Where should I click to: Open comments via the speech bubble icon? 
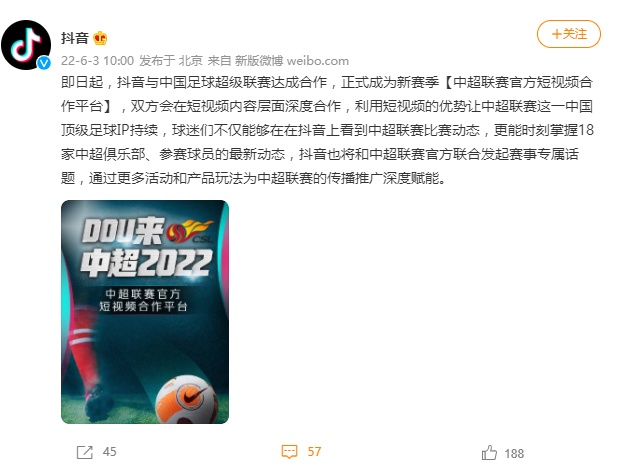coord(289,452)
